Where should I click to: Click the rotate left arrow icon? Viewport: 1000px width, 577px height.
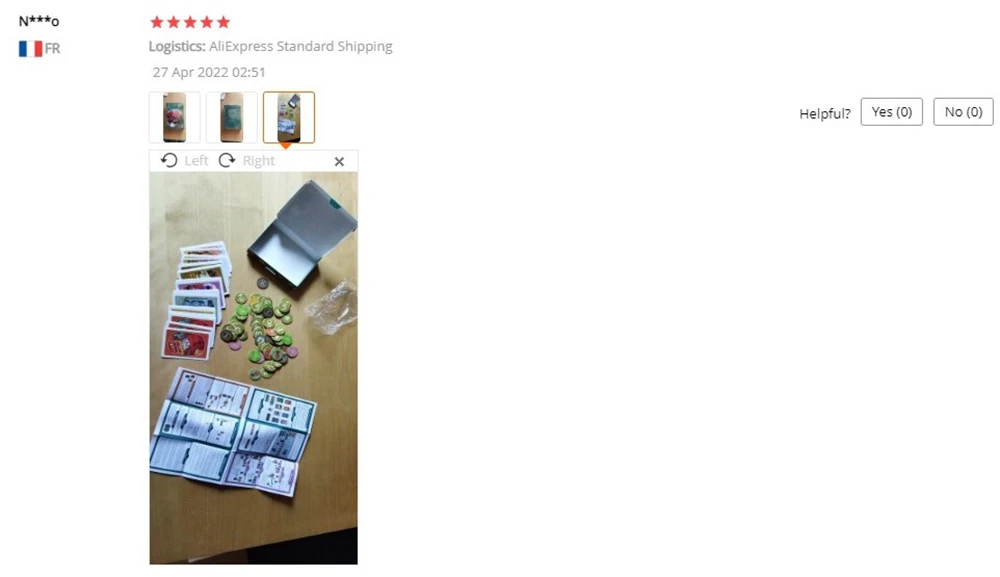click(x=169, y=161)
